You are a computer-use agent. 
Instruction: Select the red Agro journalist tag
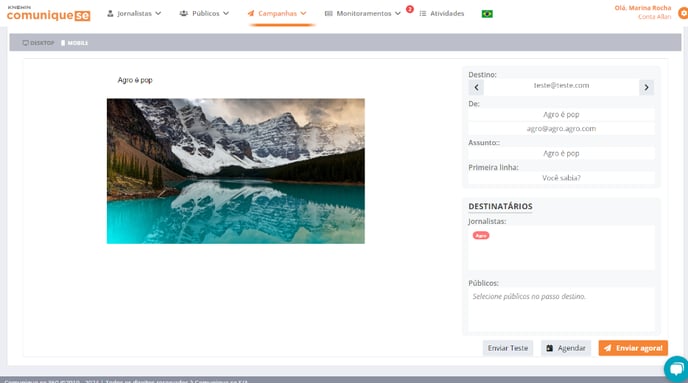[481, 236]
